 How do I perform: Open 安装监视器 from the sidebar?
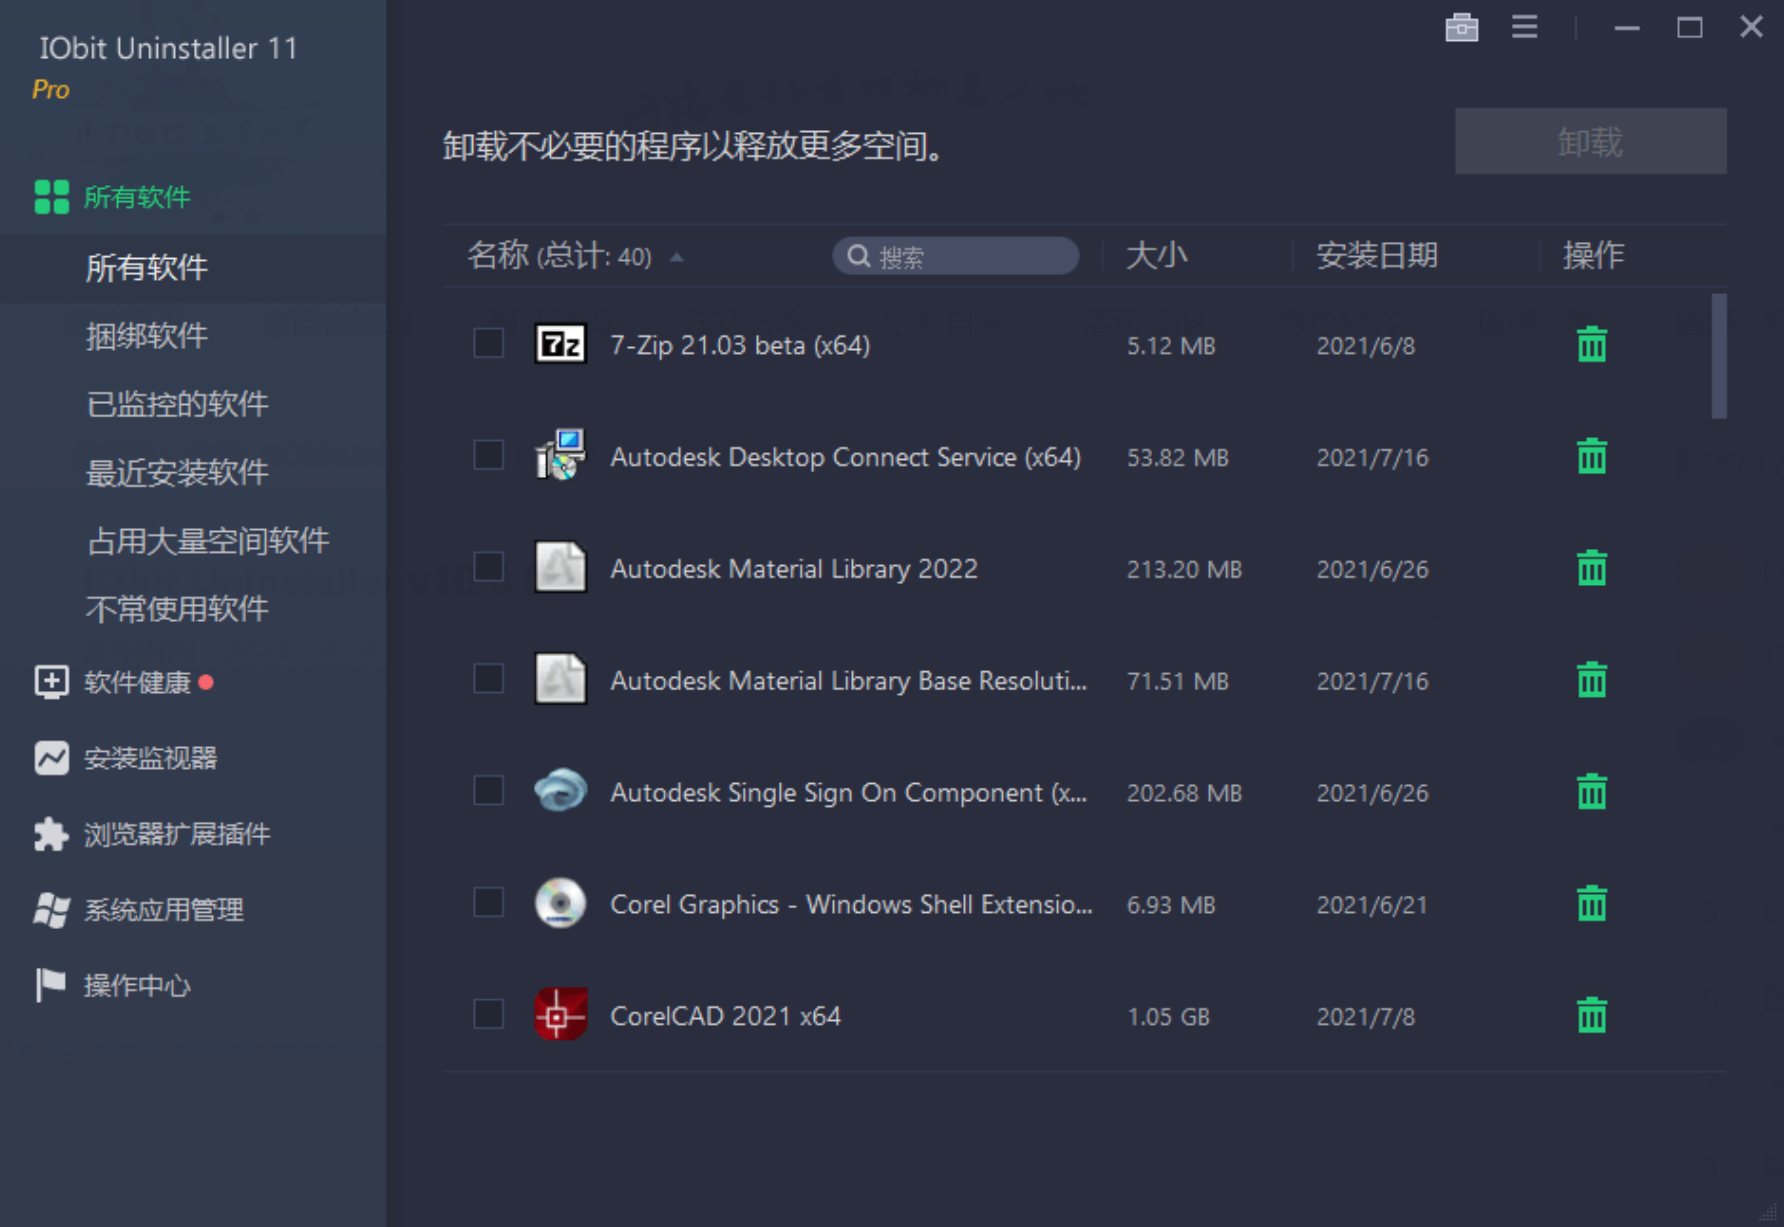[x=150, y=758]
